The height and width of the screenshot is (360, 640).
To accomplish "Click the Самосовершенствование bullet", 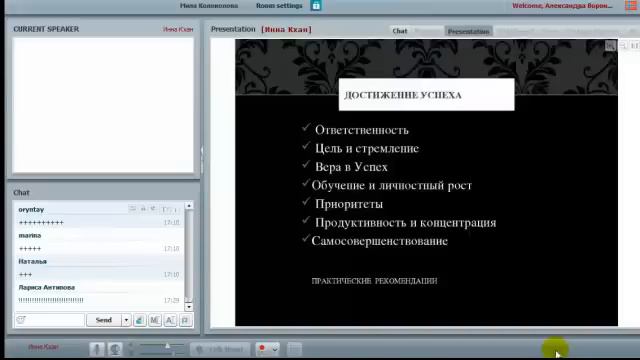I will click(x=380, y=241).
